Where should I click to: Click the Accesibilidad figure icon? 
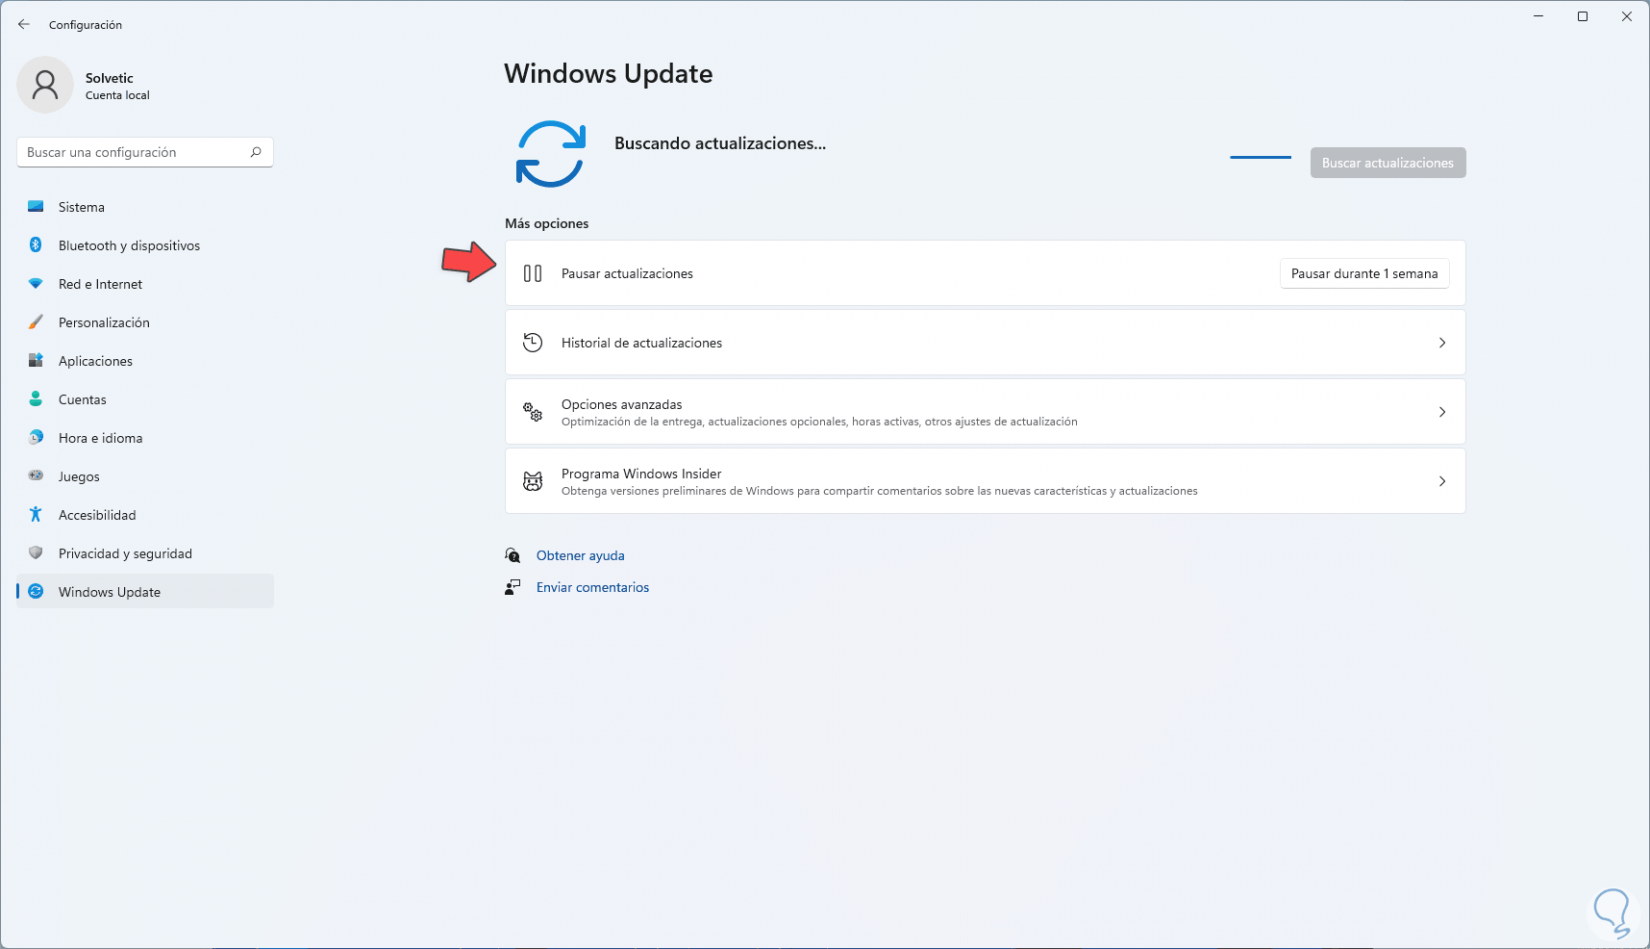point(36,515)
